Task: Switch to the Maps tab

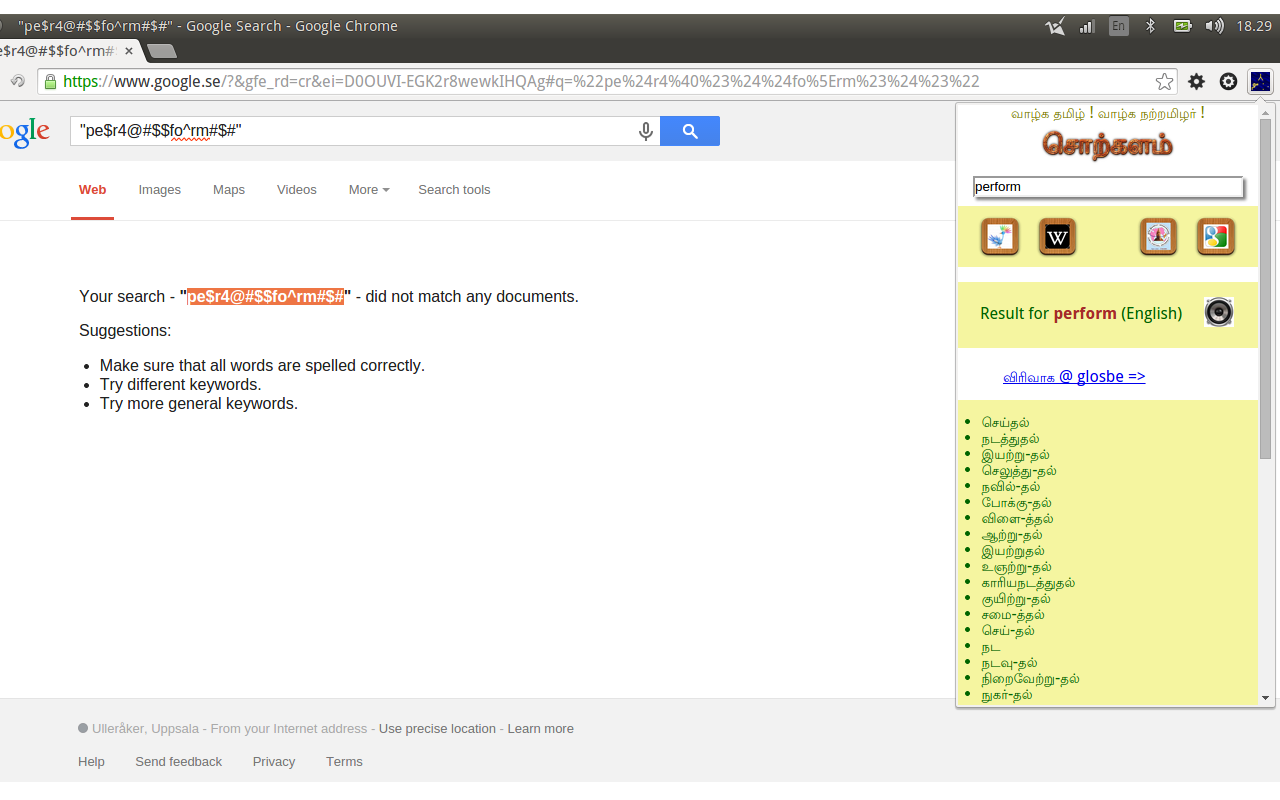Action: tap(229, 190)
